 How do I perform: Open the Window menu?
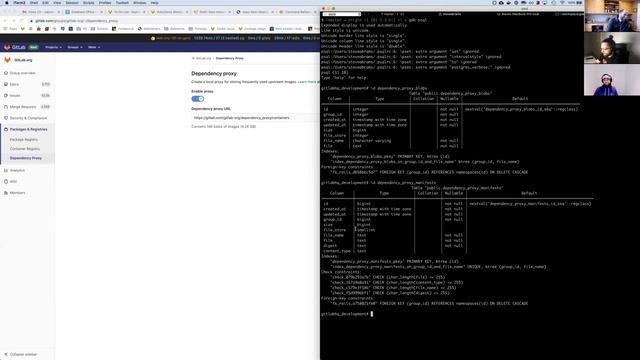coord(140,3)
